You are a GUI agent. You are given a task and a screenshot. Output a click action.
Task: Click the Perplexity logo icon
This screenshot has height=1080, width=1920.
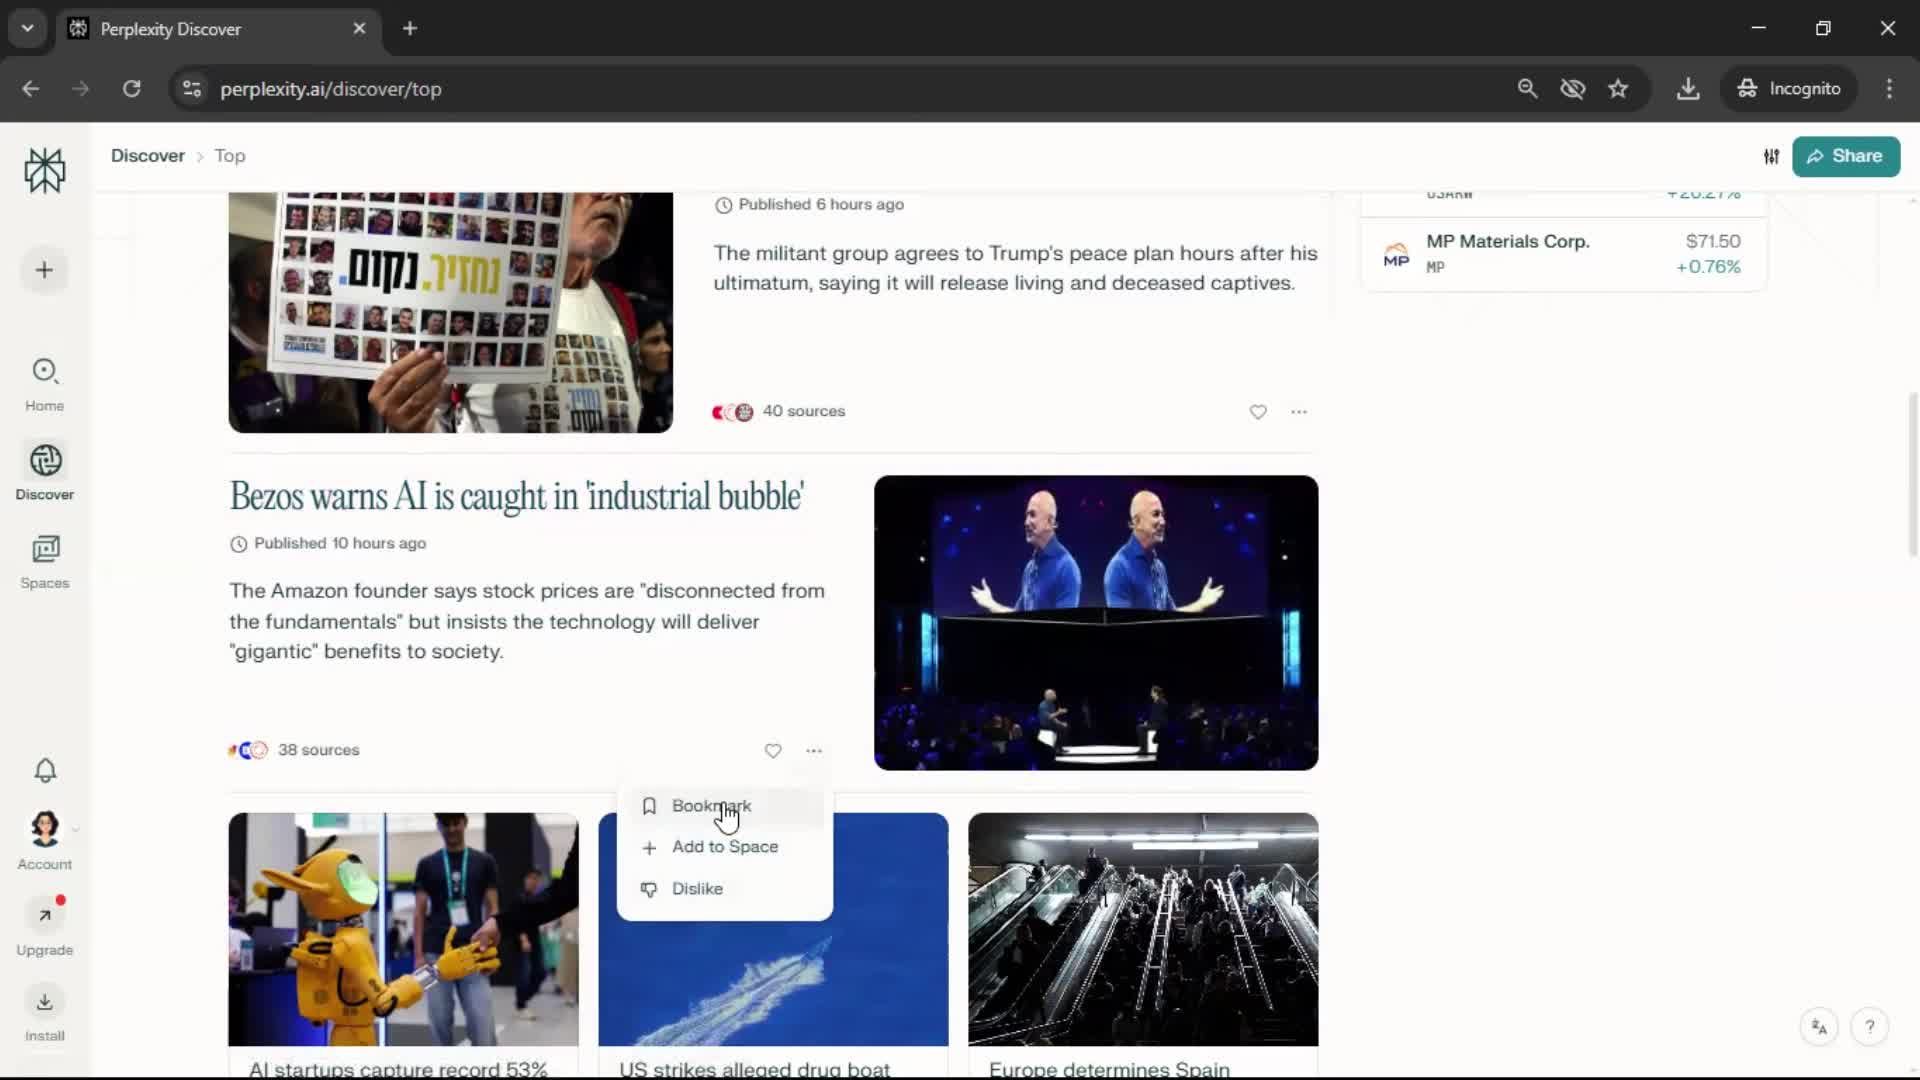pos(45,170)
